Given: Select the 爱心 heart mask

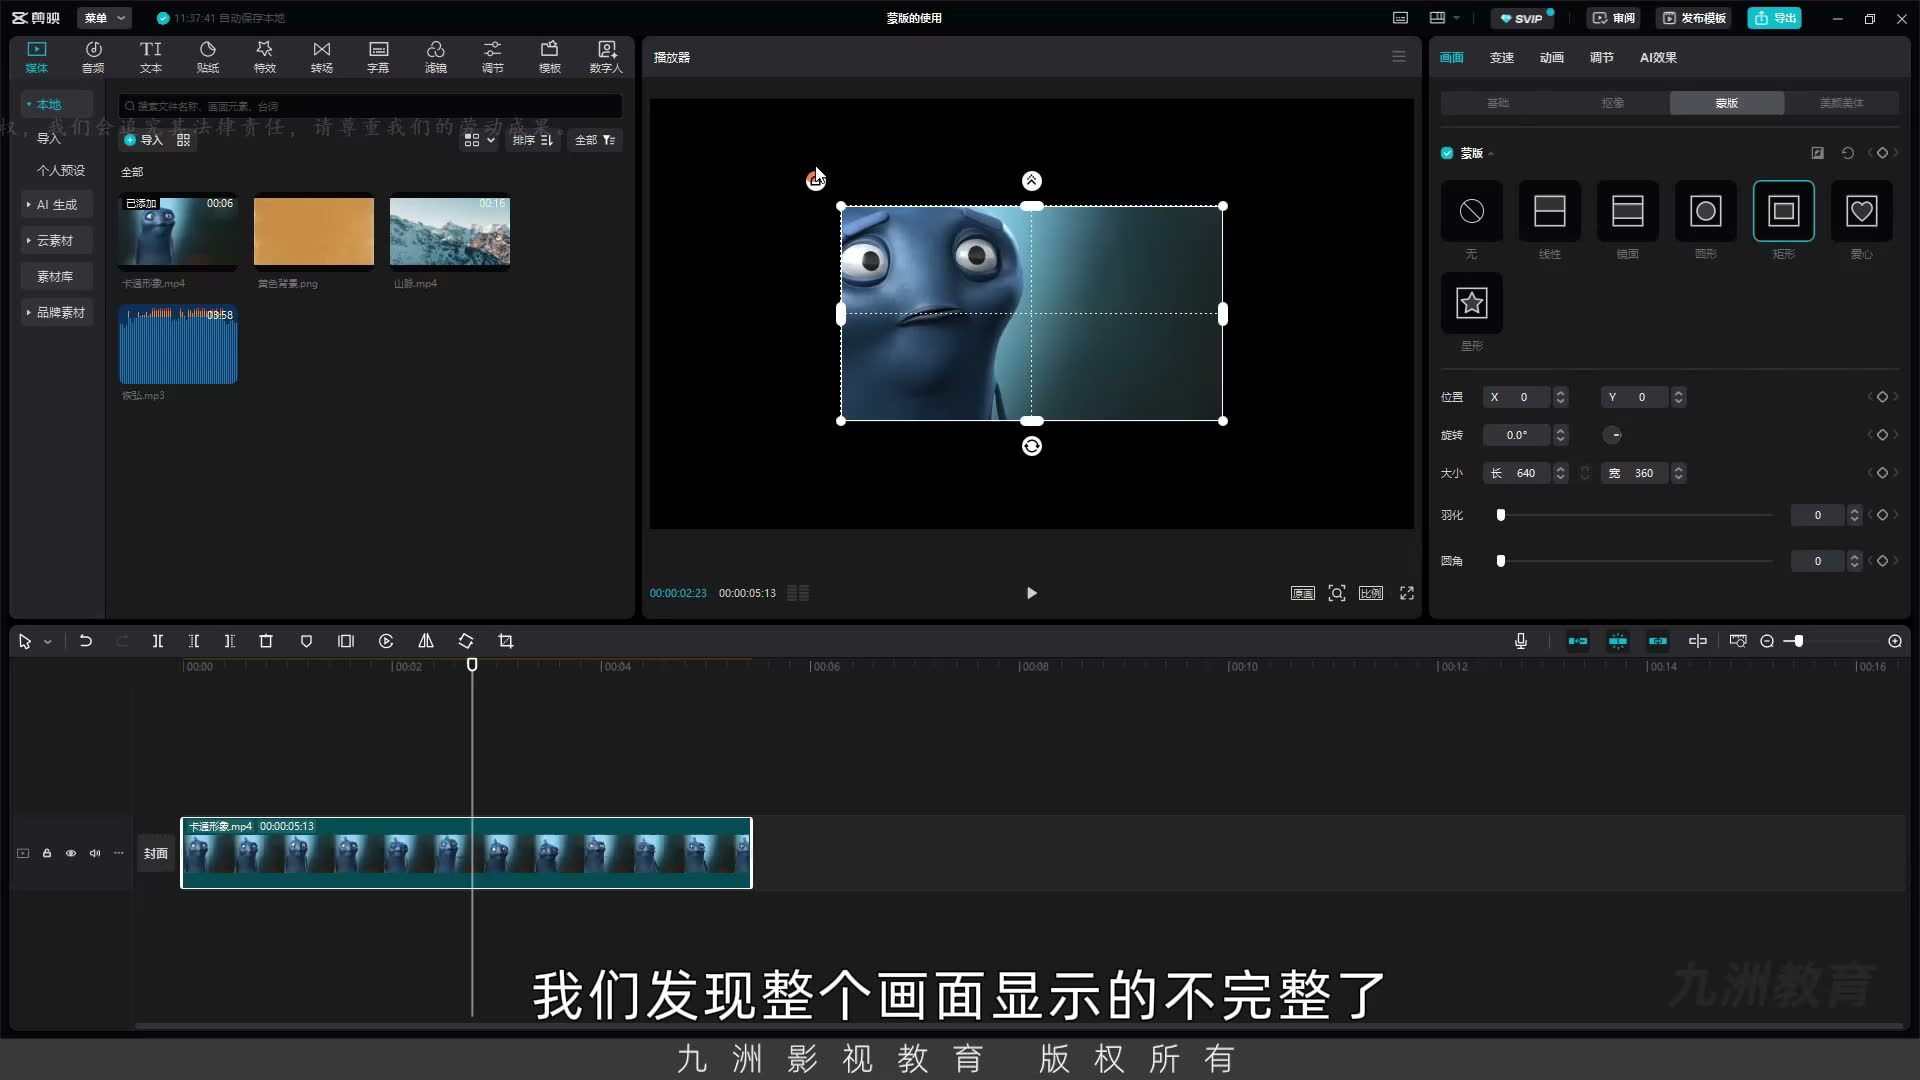Looking at the screenshot, I should pos(1861,211).
